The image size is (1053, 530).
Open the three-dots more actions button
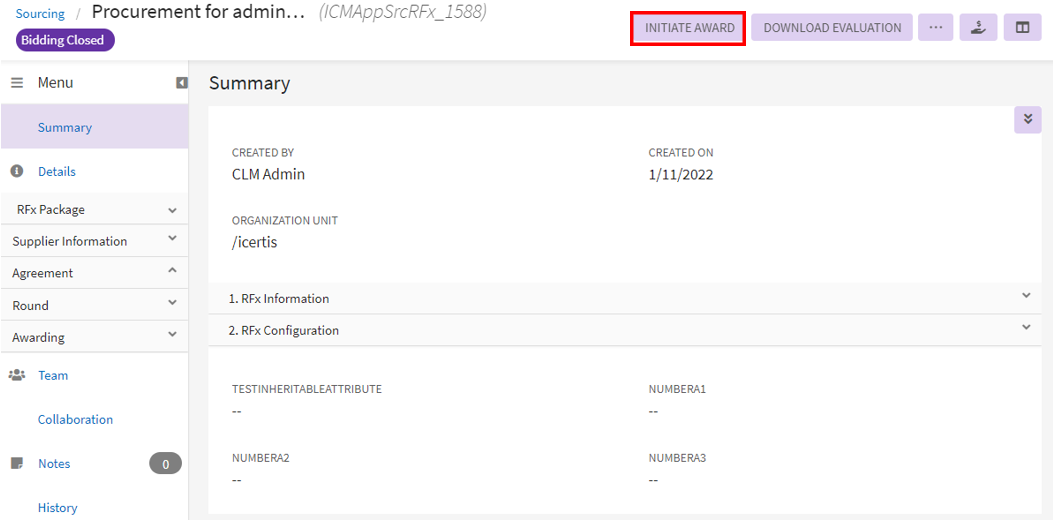point(935,28)
